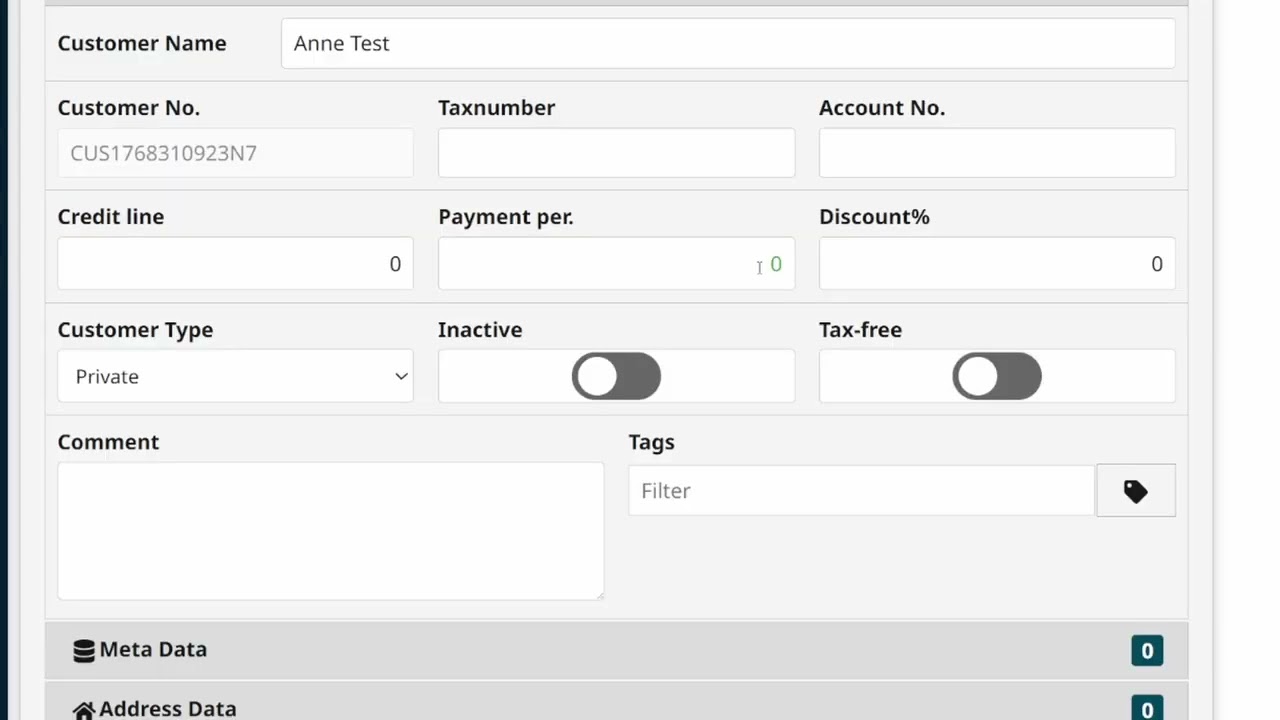This screenshot has width=1280, height=720.
Task: Click the disabled Customer No. field CUS1768310923N7
Action: point(235,153)
